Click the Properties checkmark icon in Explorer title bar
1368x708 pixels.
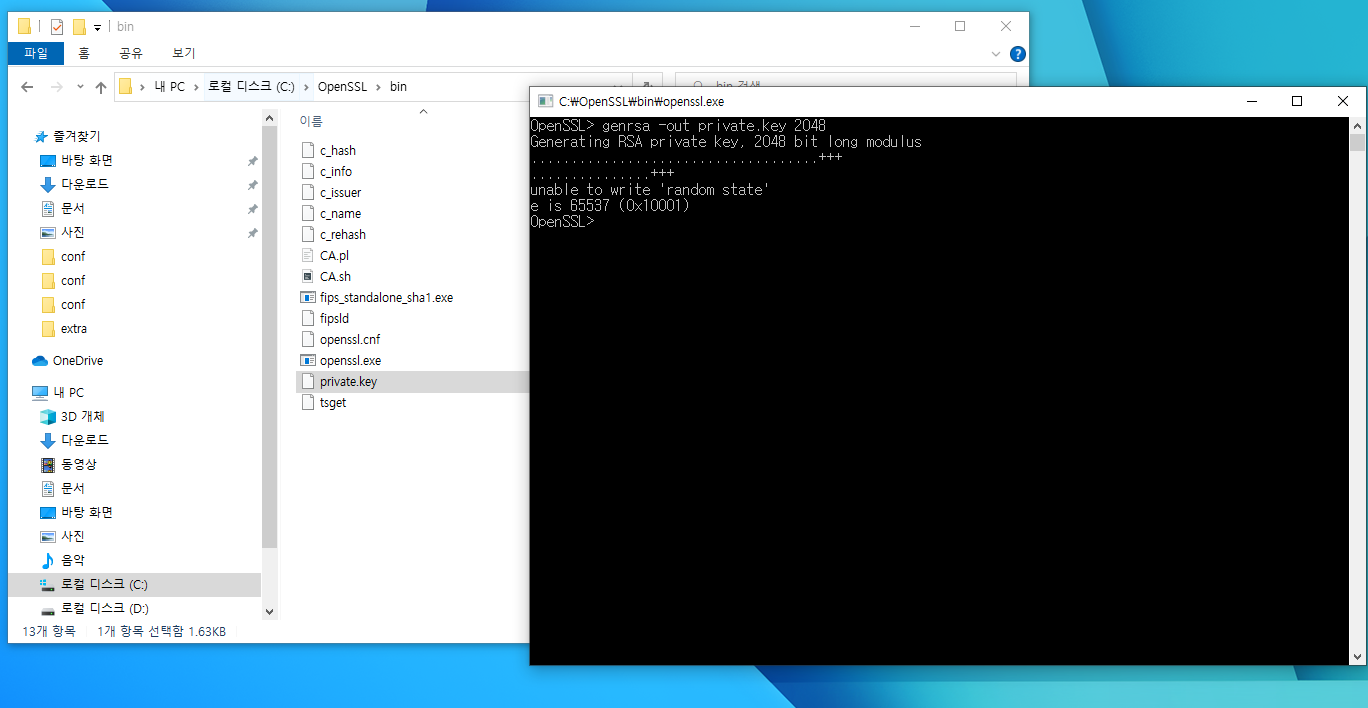57,27
